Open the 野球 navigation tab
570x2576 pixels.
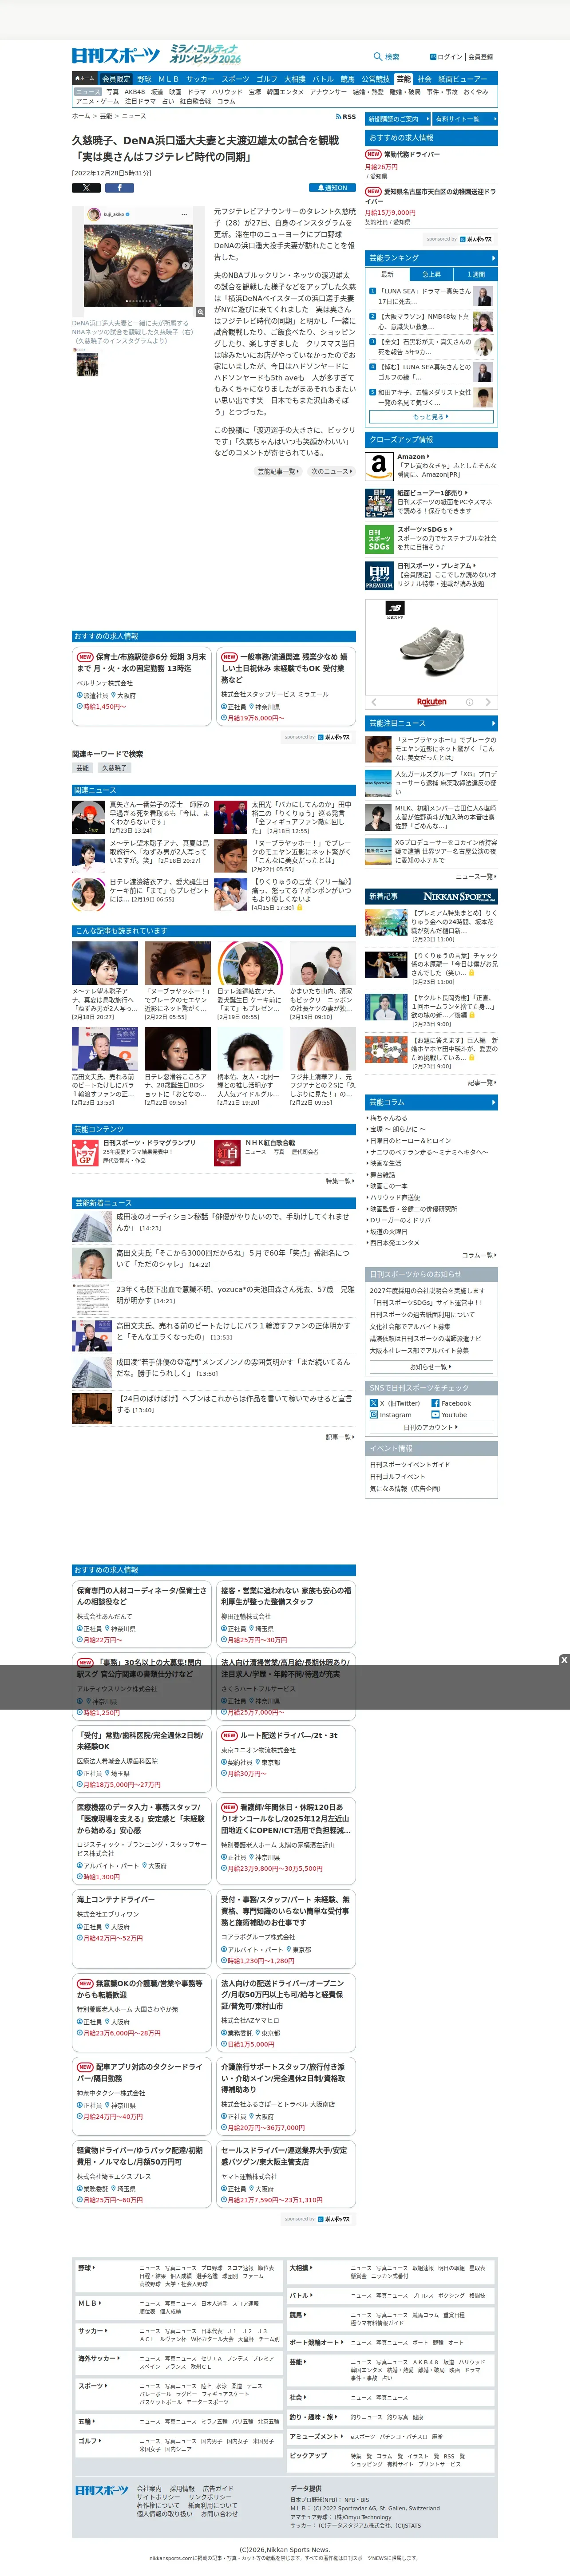144,79
